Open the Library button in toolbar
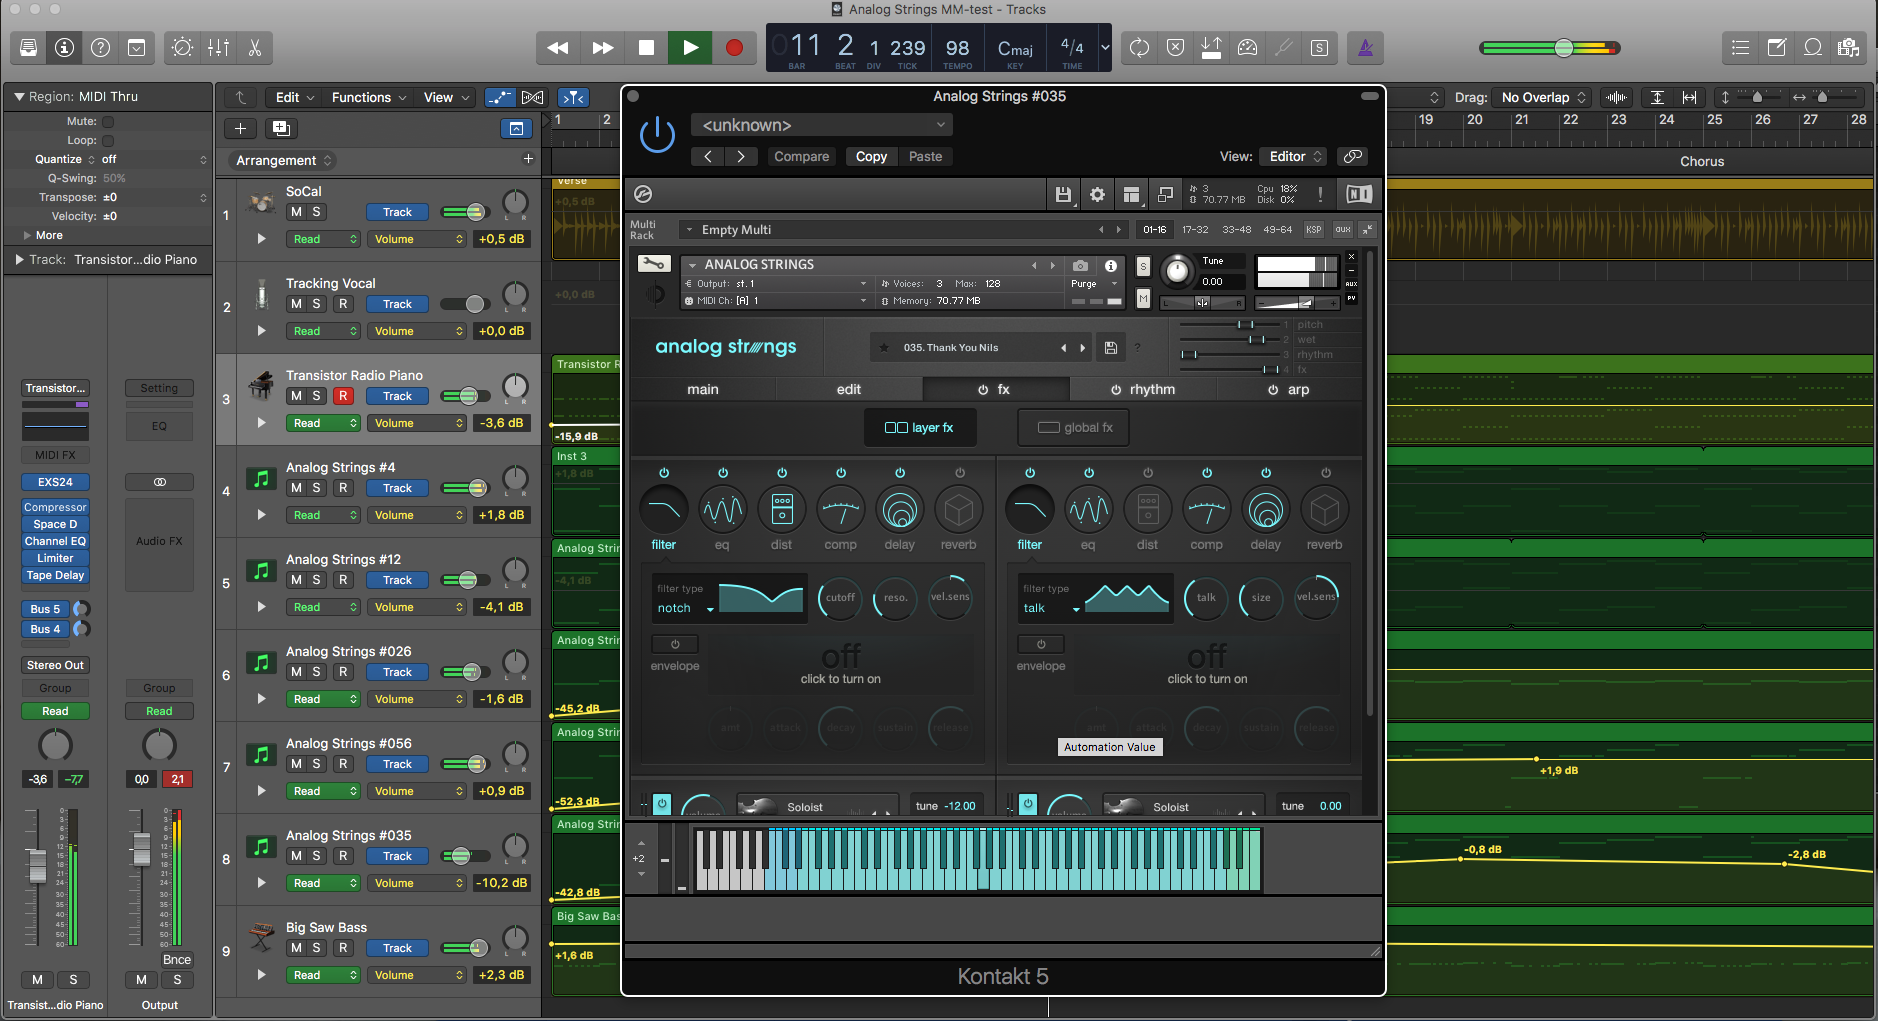This screenshot has height=1021, width=1878. [28, 47]
